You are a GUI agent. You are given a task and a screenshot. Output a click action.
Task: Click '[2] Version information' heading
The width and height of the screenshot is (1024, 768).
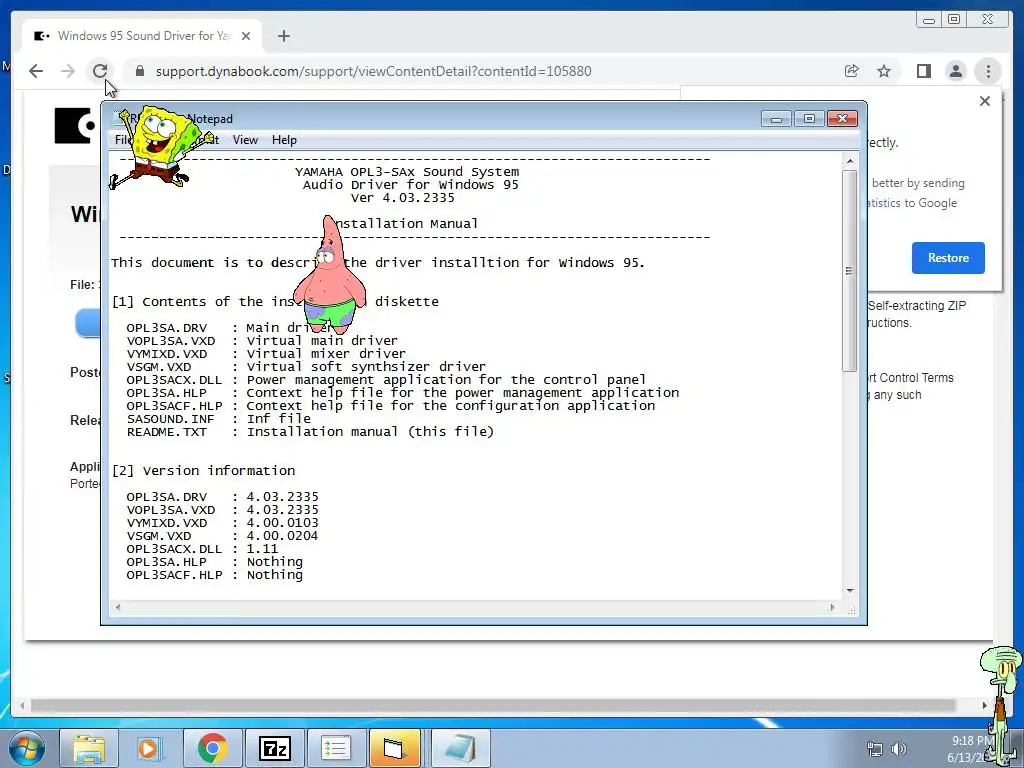point(203,471)
